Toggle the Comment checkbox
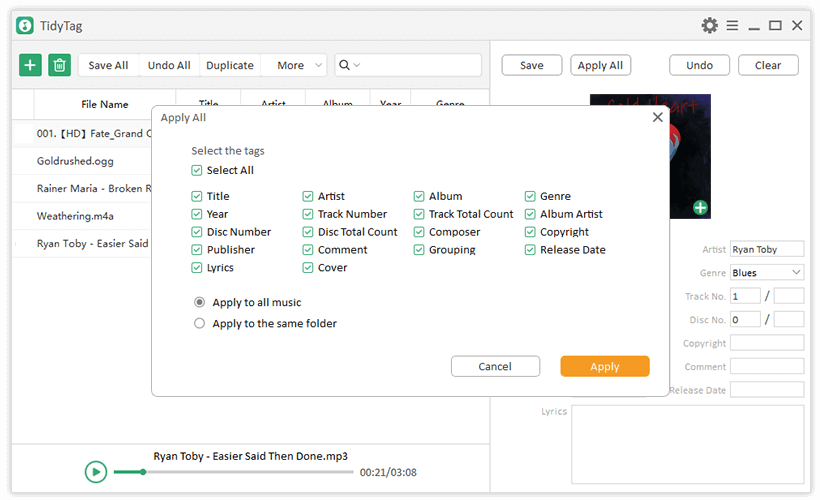Screen dimensions: 820x500 click(308, 249)
